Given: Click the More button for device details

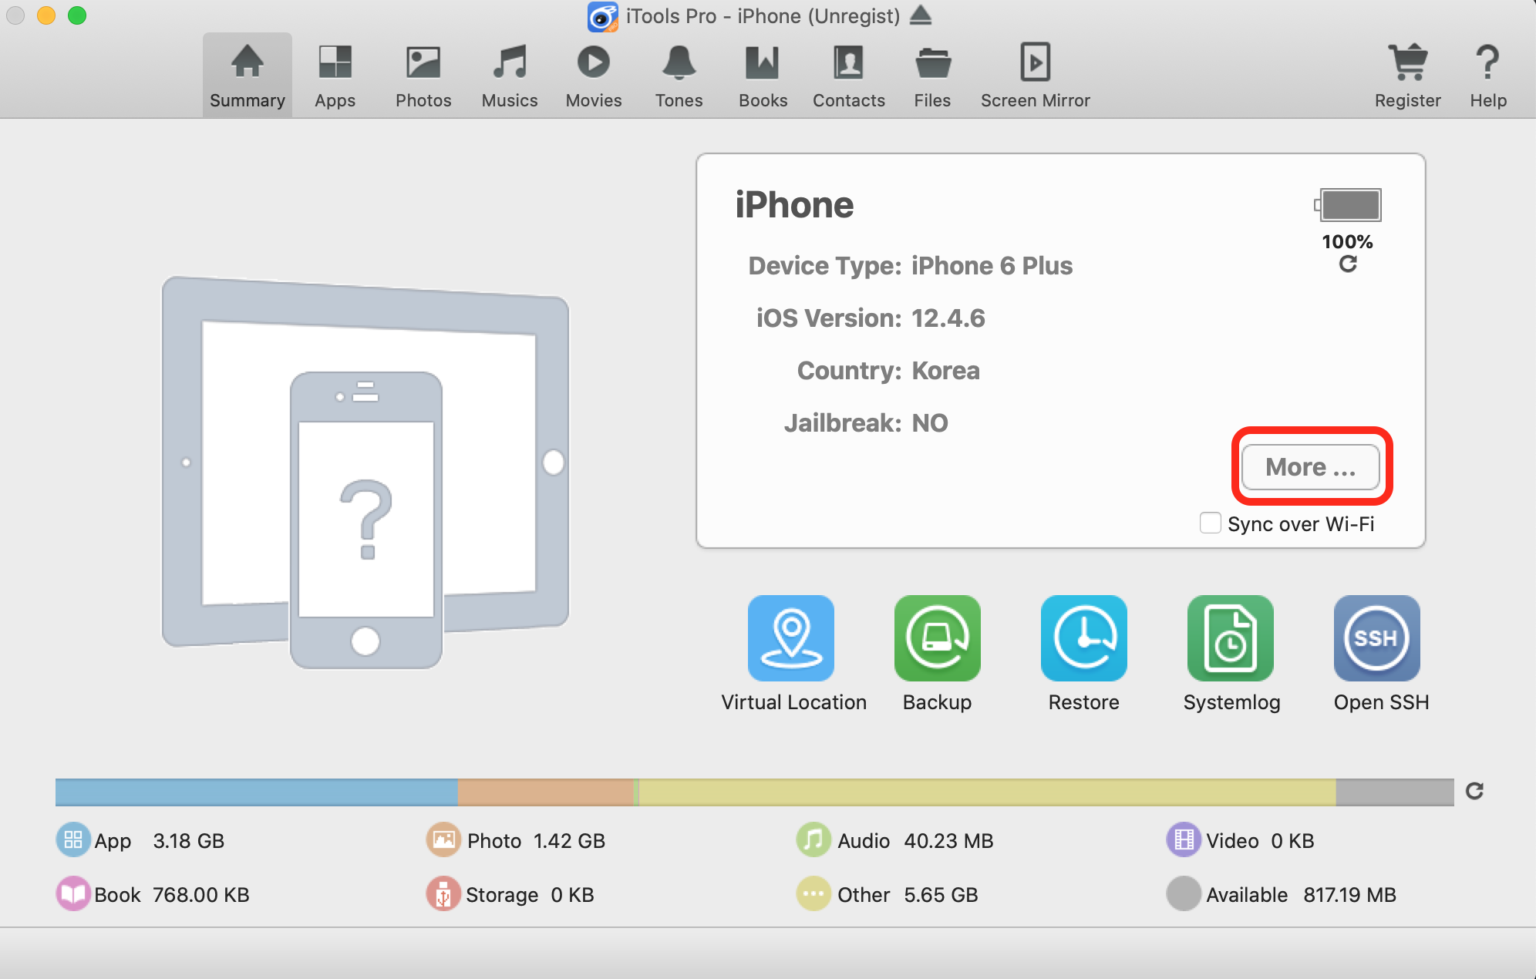Looking at the screenshot, I should click(x=1310, y=466).
